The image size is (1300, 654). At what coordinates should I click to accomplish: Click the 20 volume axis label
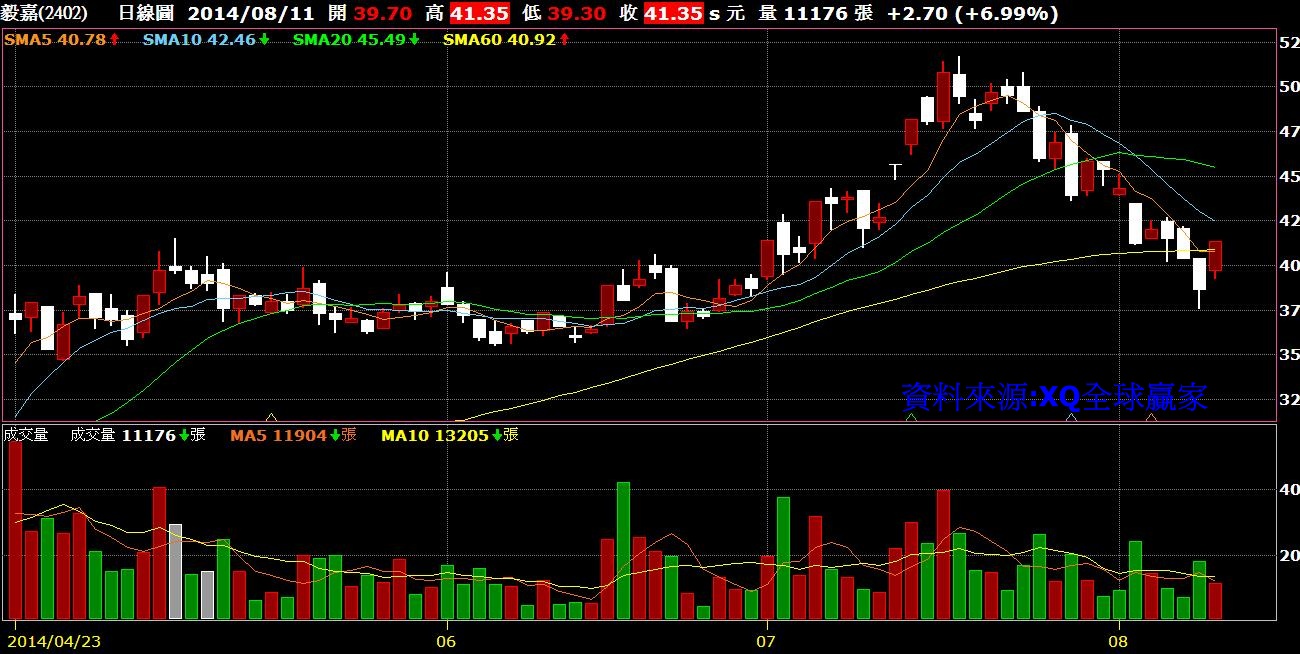click(1289, 555)
